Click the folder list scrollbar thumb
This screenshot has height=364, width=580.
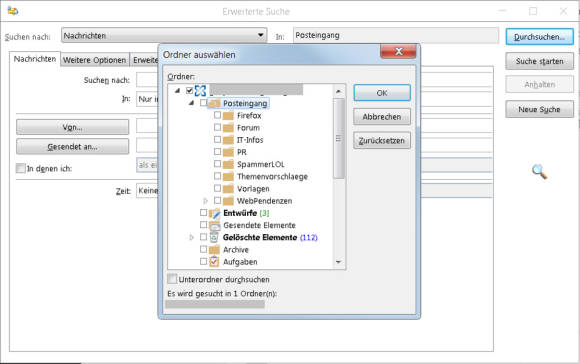click(x=338, y=138)
